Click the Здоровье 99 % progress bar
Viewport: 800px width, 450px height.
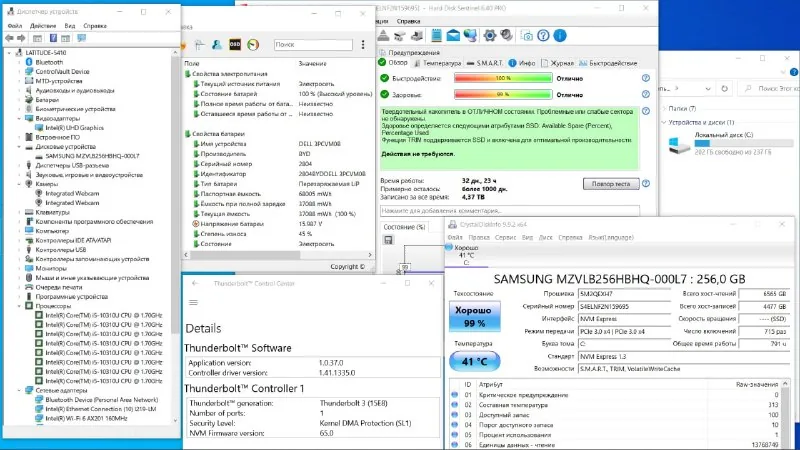503,94
